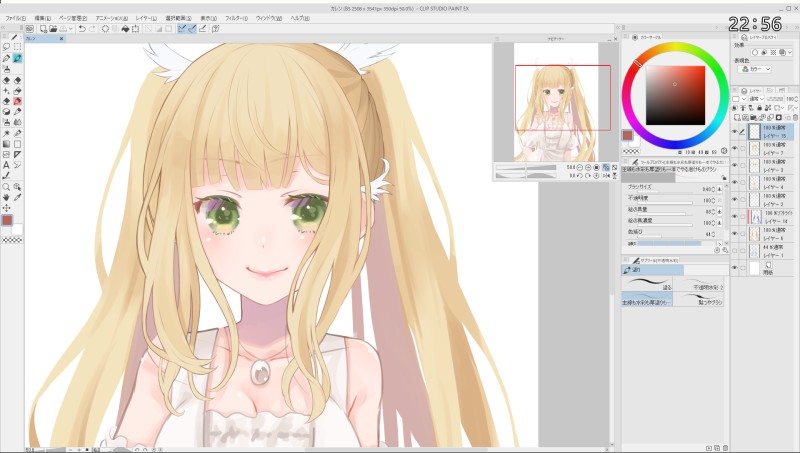Open the layer effect dropdown arrow

click(x=790, y=52)
